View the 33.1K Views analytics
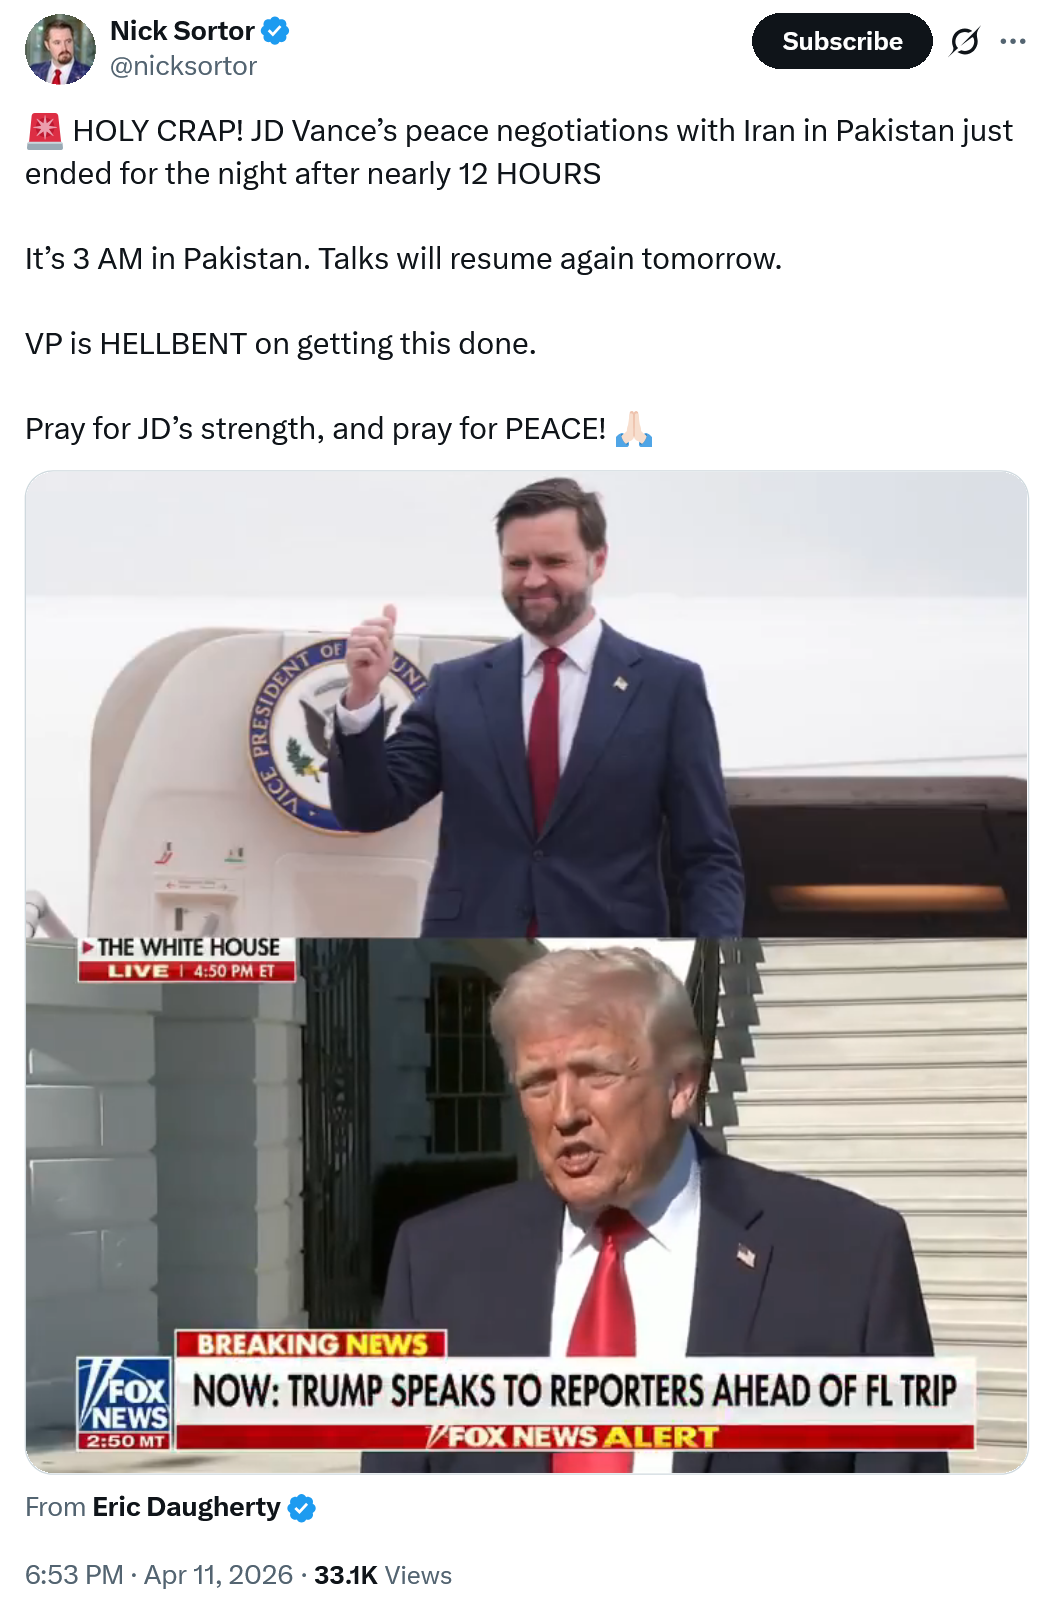Screen dimensions: 1049x1603 click(383, 1575)
